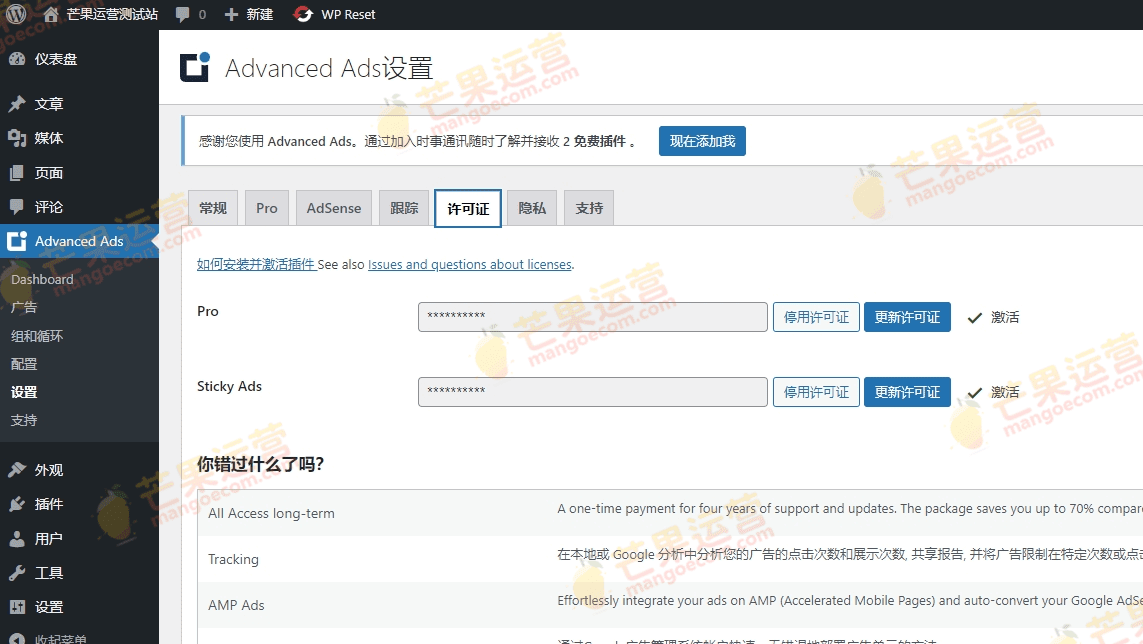1143x644 pixels.
Task: Click the comment icon for 评论
Action: pyautogui.click(x=17, y=207)
